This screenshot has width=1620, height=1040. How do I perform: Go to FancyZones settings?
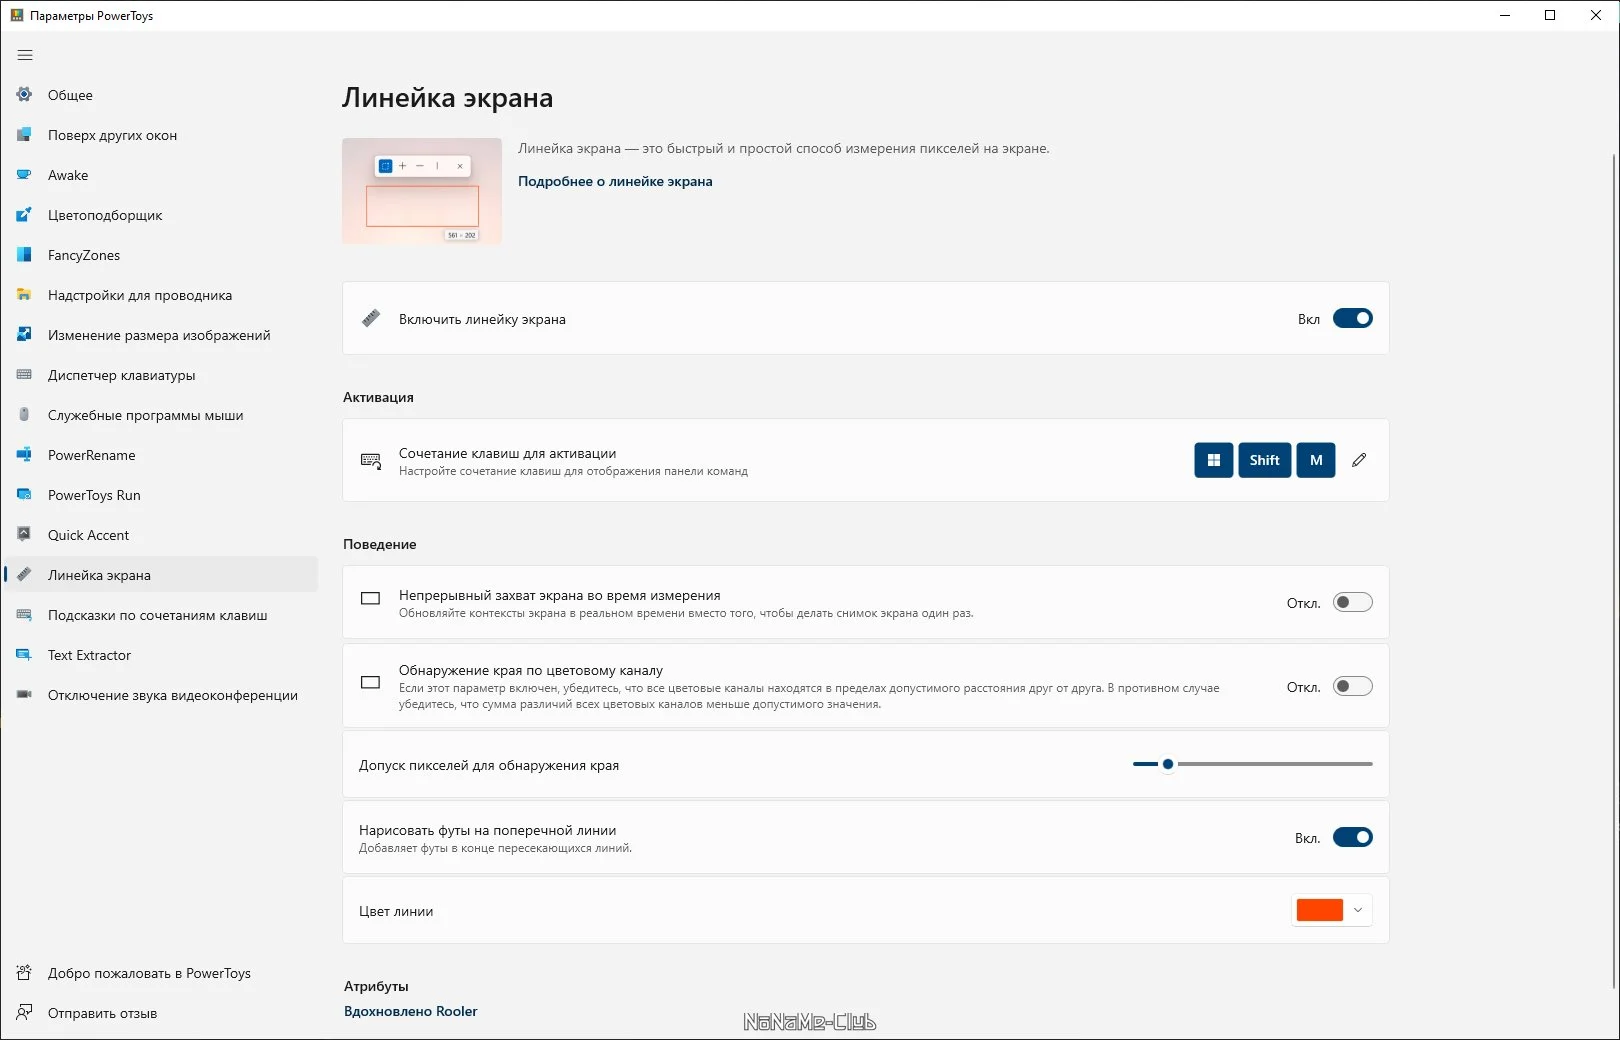[x=162, y=255]
